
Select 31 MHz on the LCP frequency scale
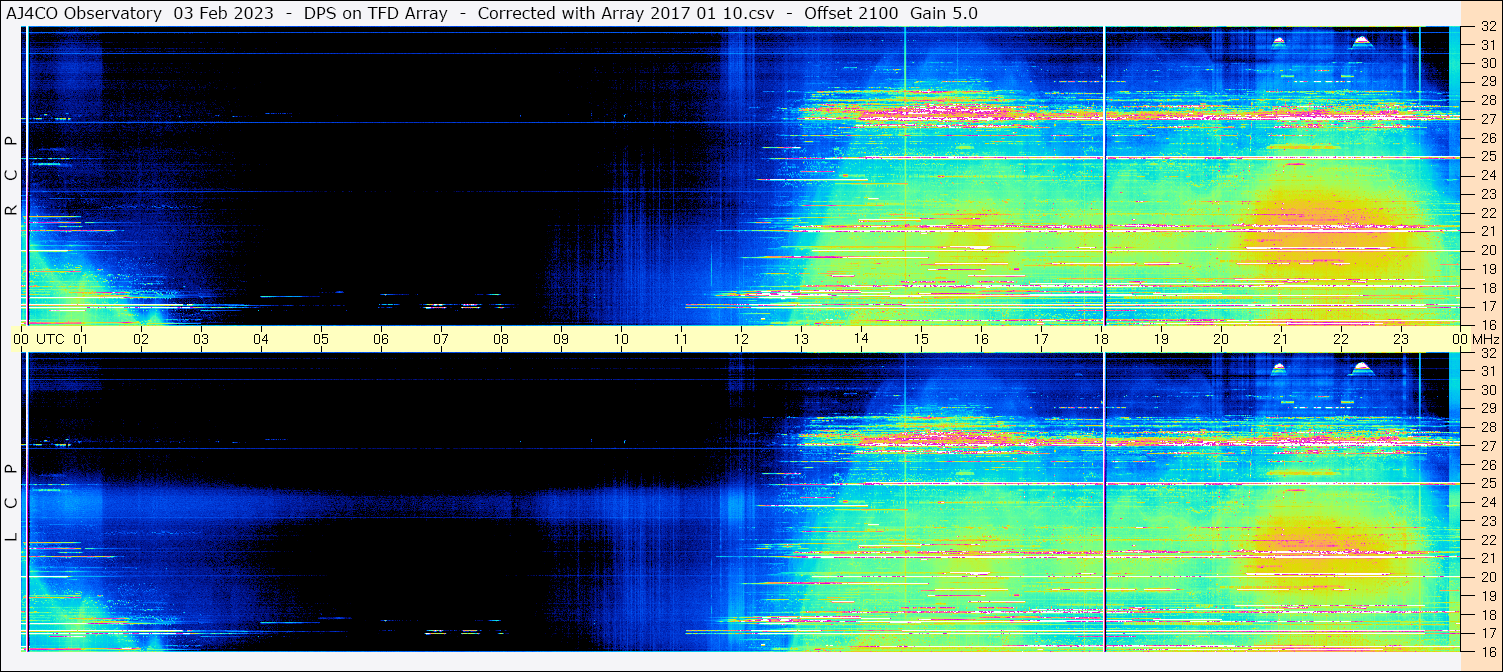click(1487, 371)
